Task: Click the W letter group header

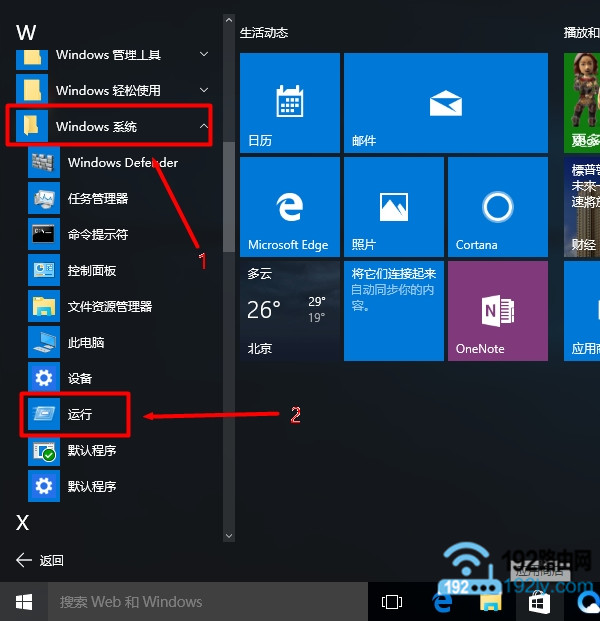Action: point(26,32)
